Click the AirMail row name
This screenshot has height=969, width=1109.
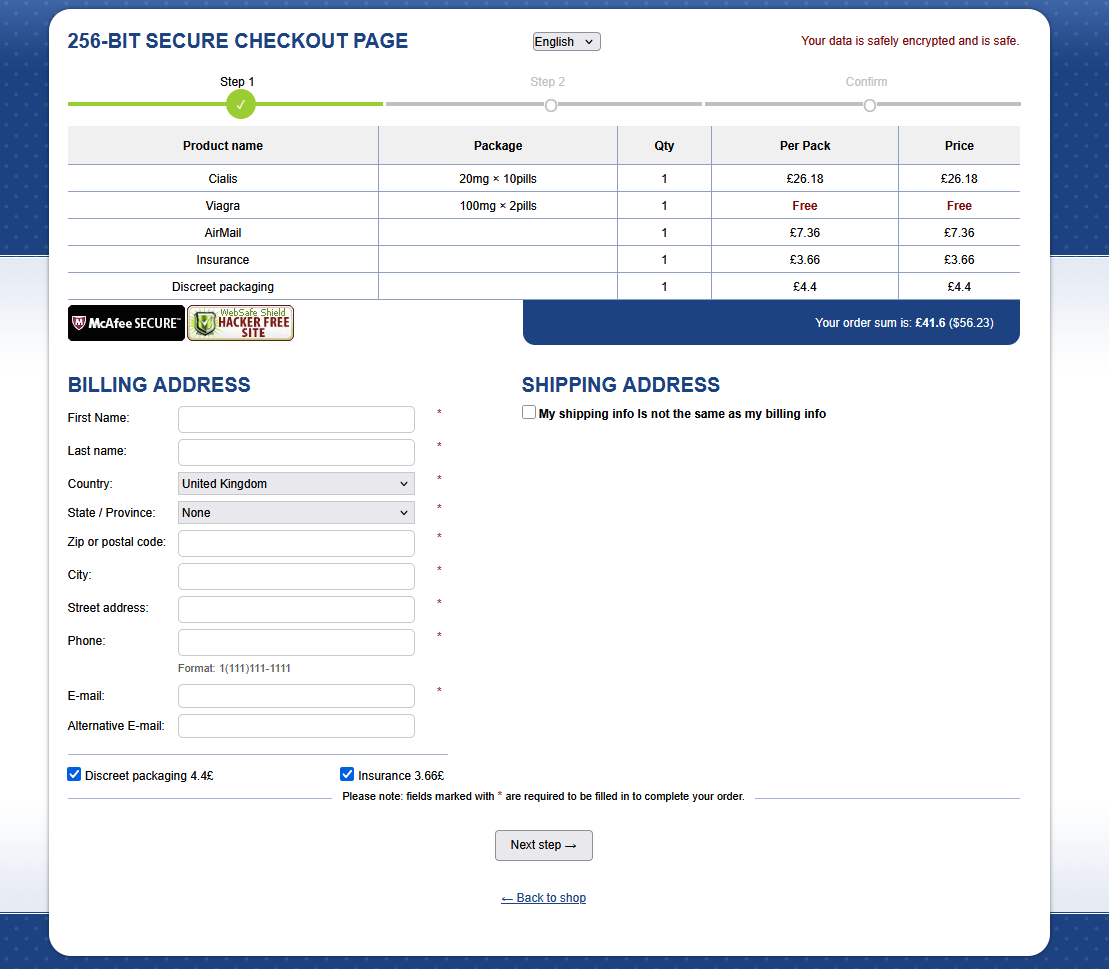[x=223, y=233]
